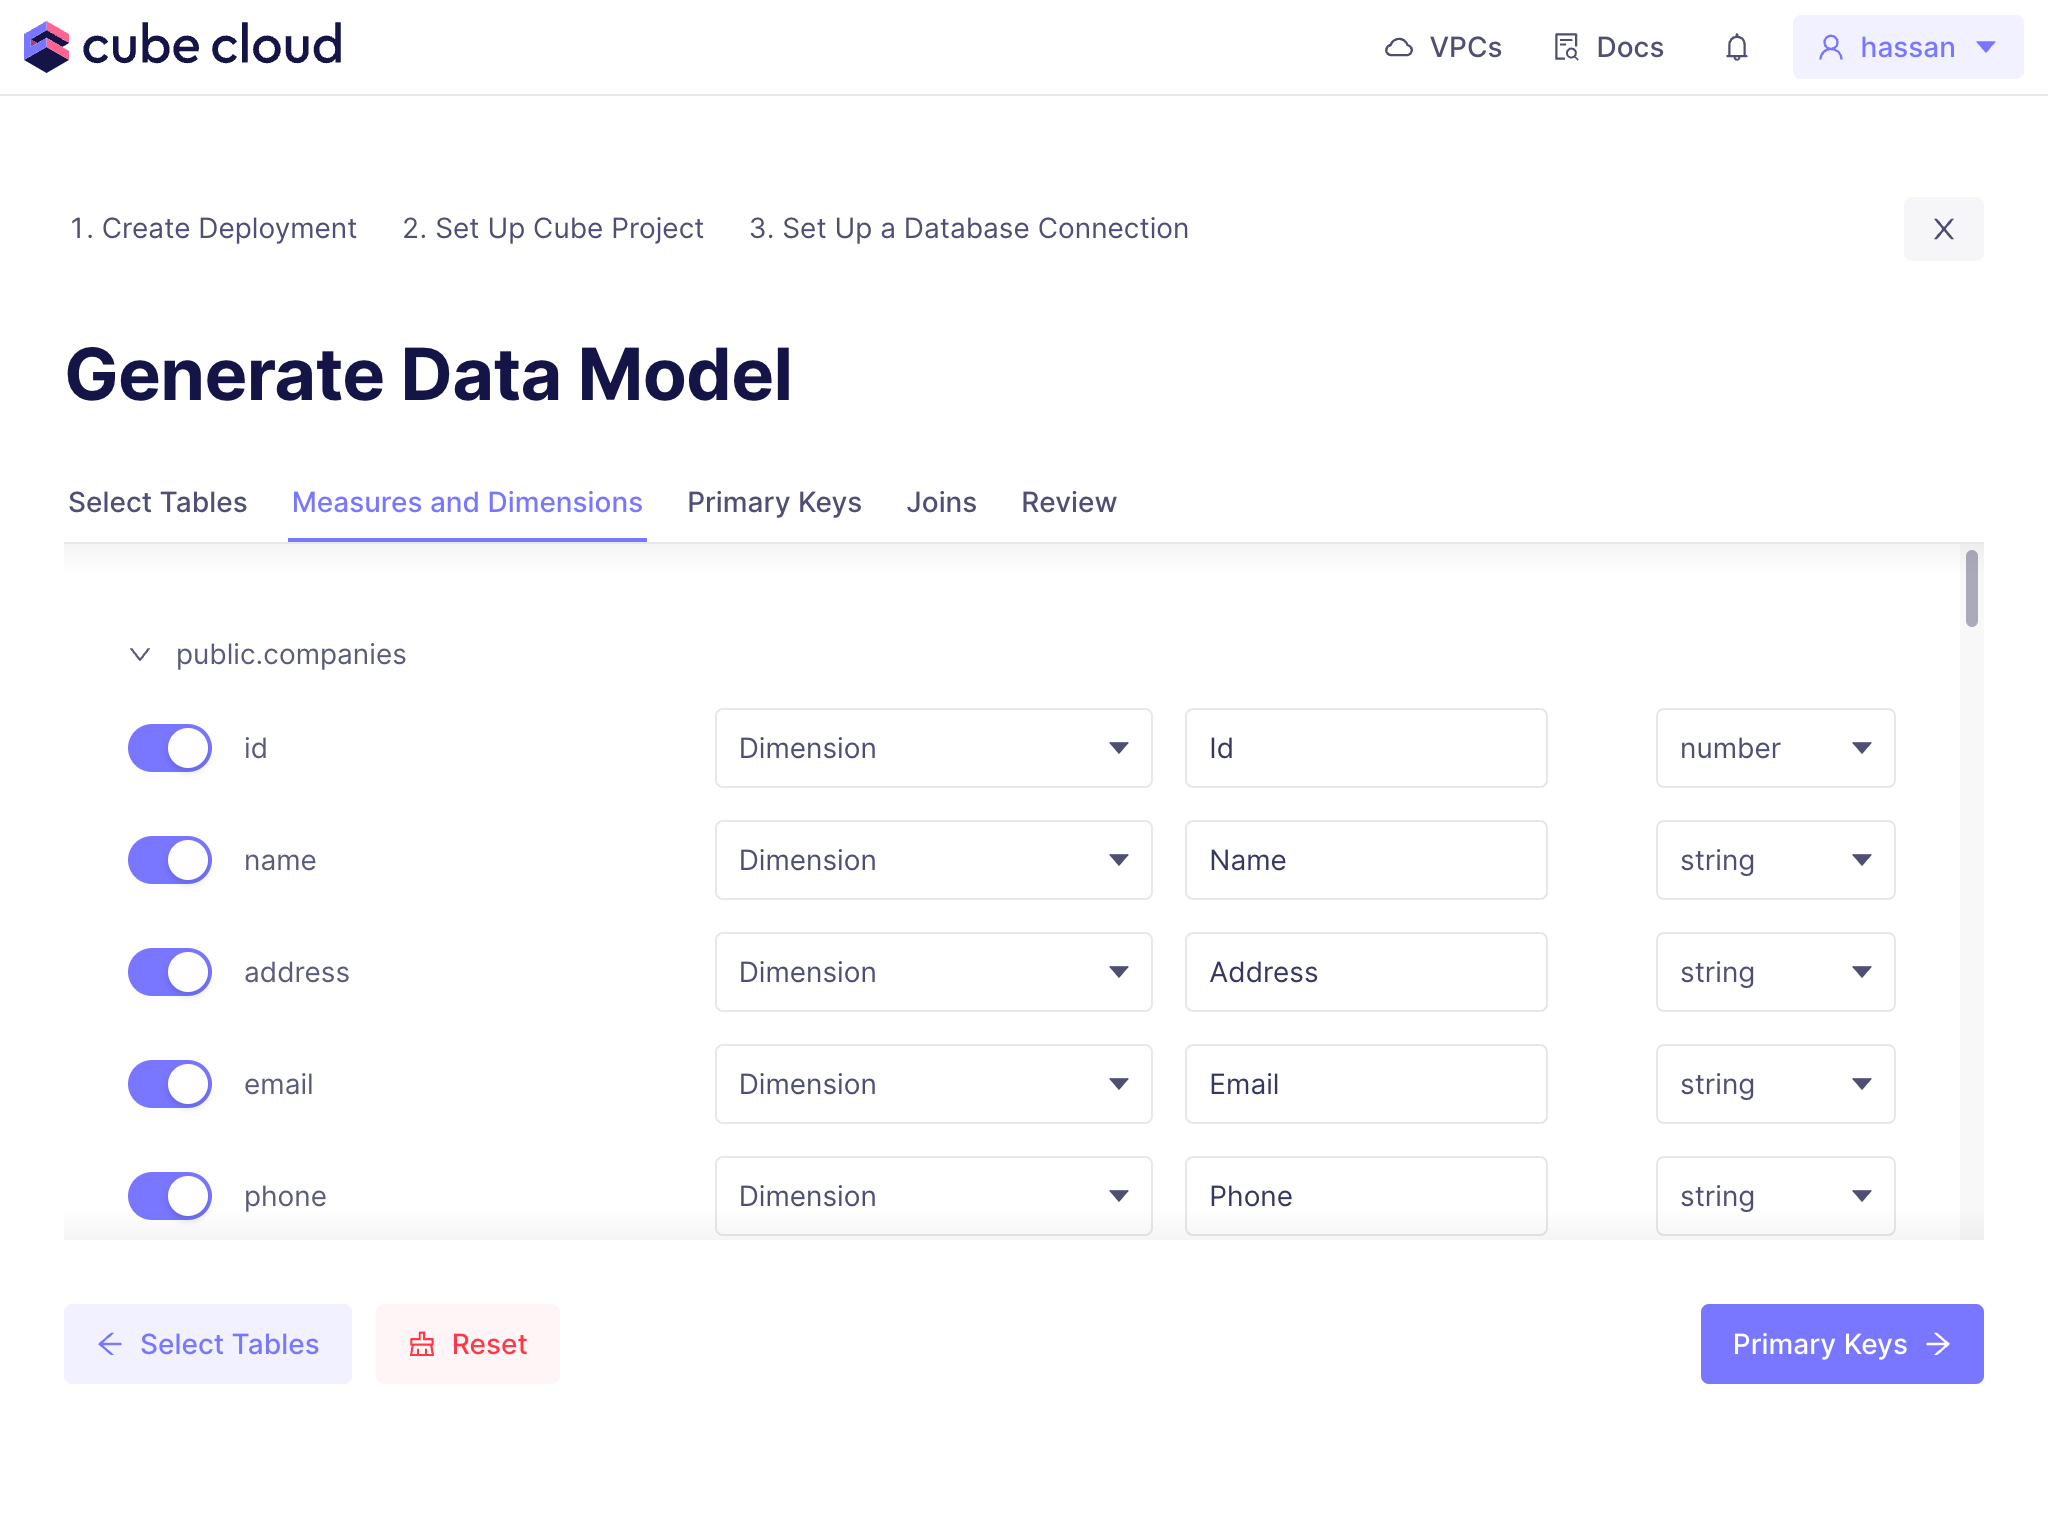
Task: Toggle off the address column
Action: click(x=170, y=972)
